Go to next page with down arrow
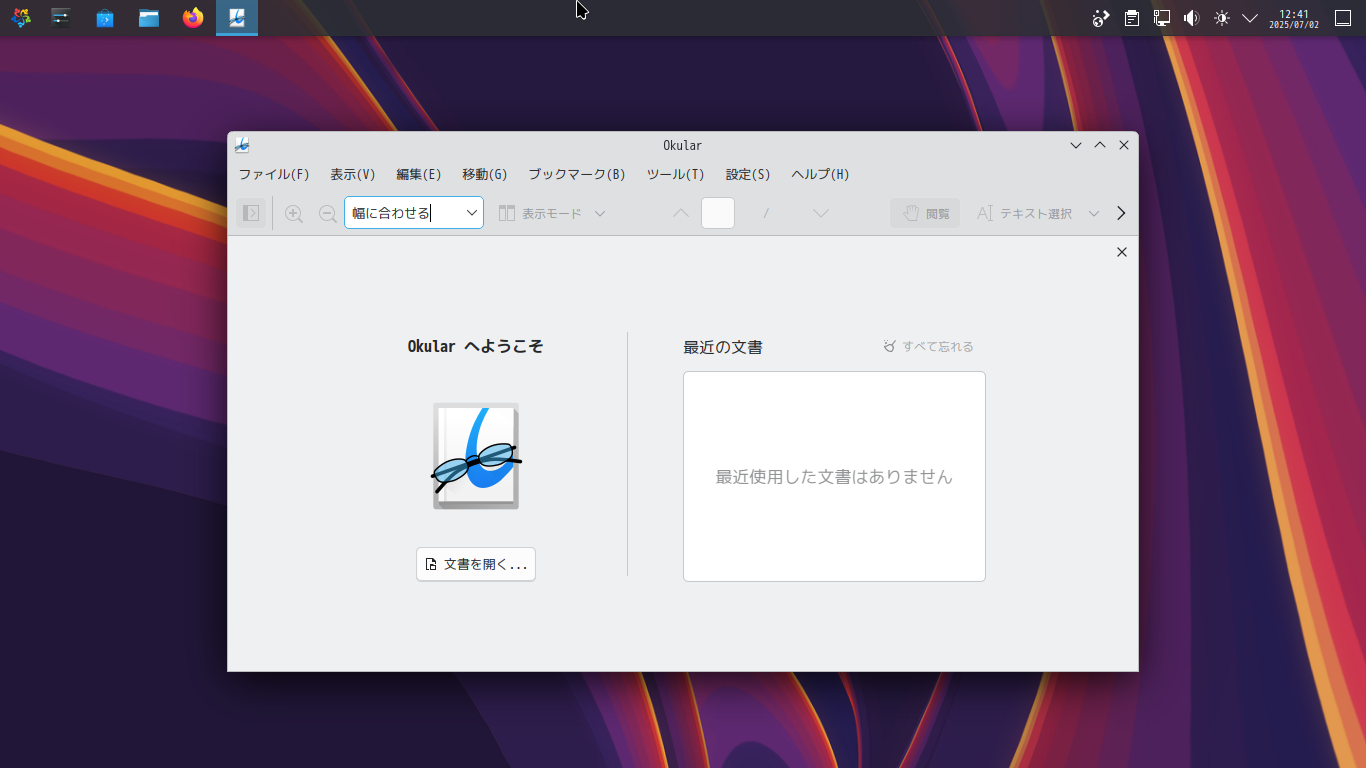Screen dimensions: 1366x768 point(820,213)
